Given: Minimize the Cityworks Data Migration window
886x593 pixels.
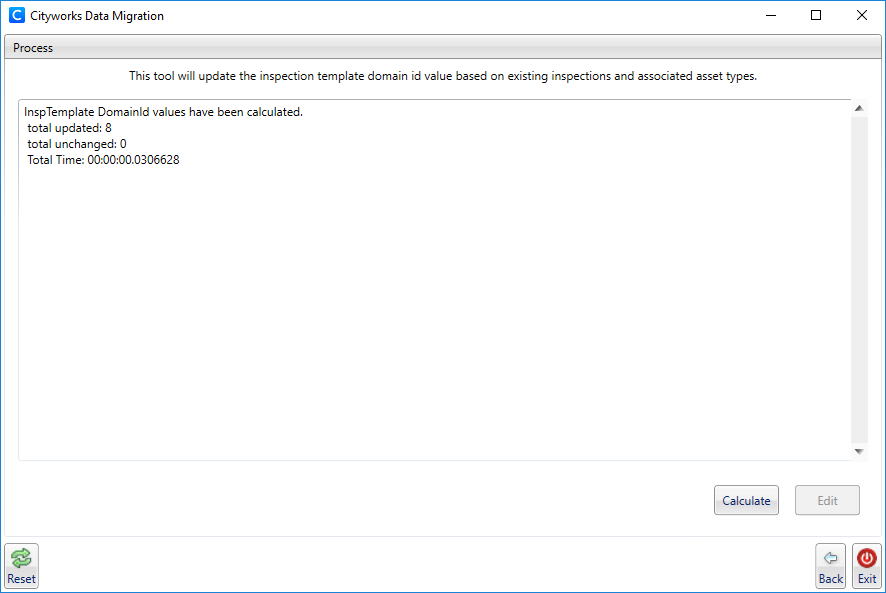Looking at the screenshot, I should (771, 15).
